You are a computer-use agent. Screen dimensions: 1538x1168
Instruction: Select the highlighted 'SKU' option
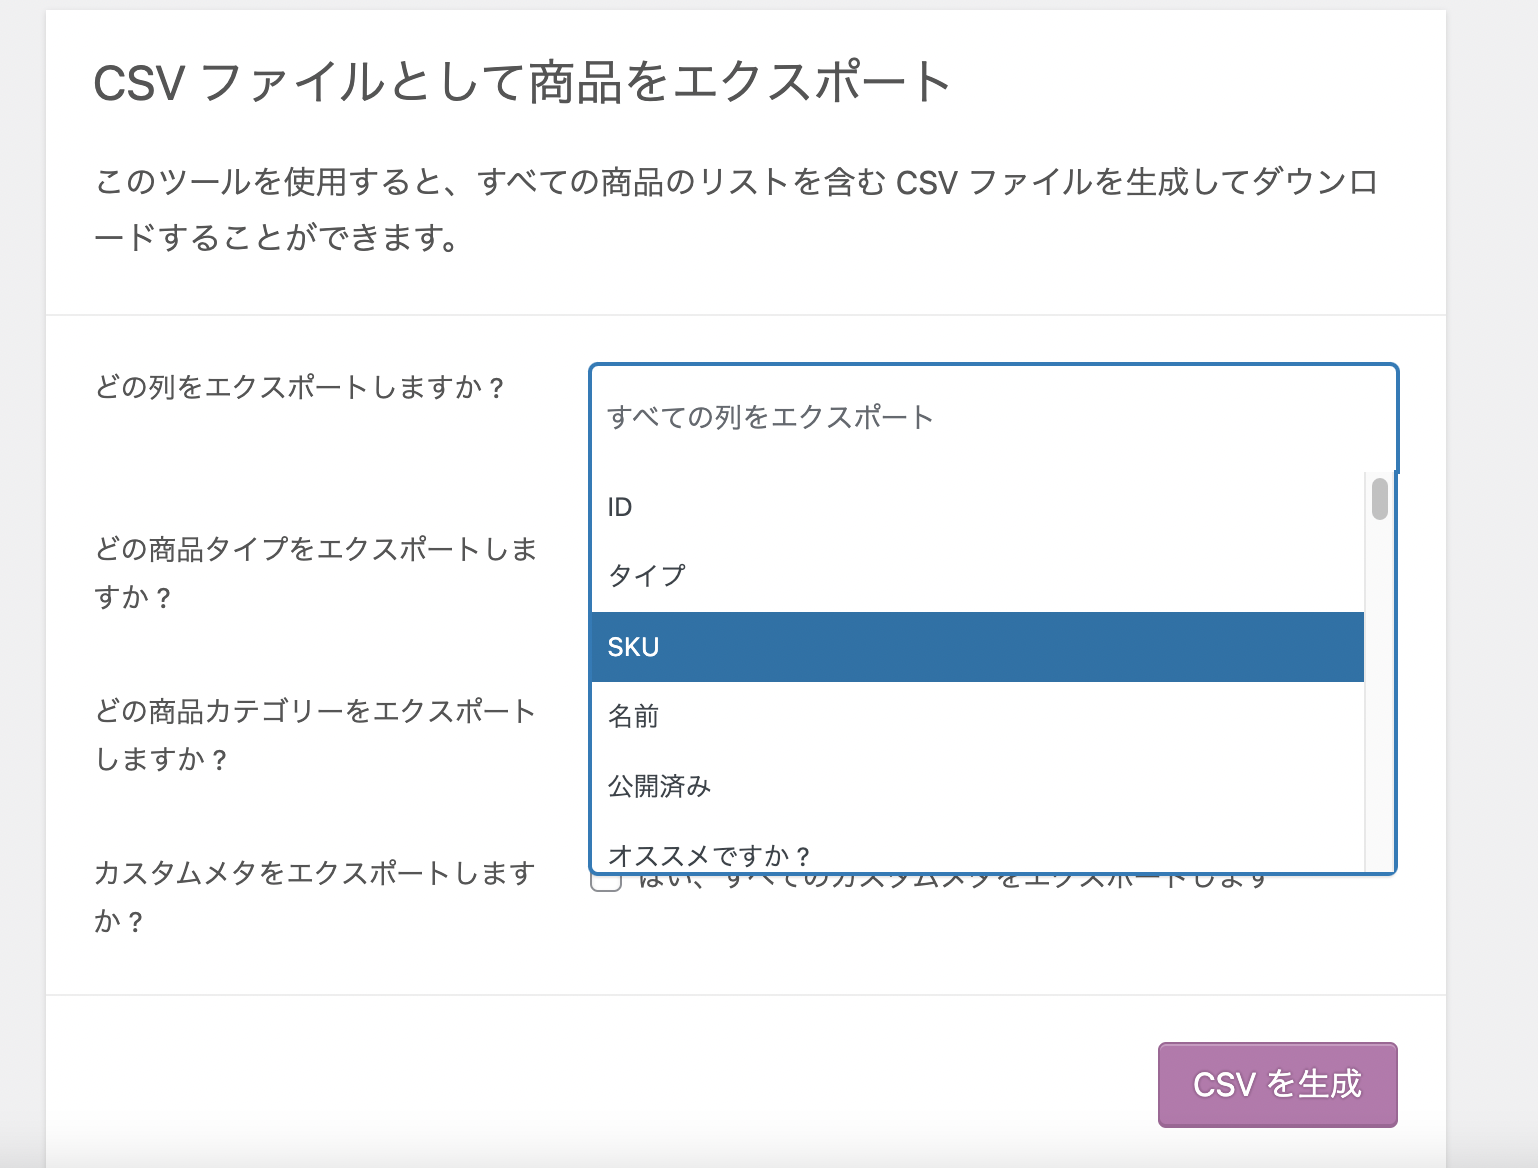(x=976, y=647)
